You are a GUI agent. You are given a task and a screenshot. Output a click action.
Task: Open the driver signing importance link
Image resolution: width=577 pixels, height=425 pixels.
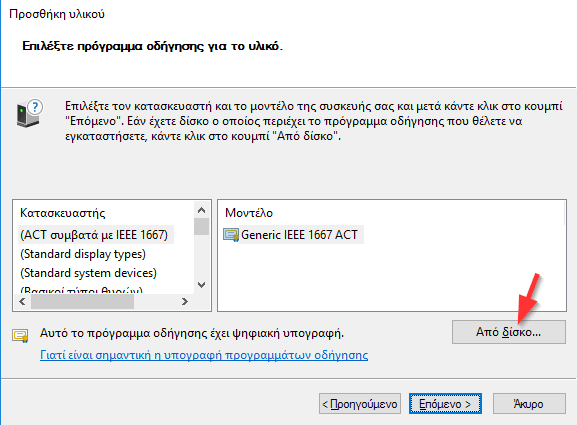click(x=204, y=355)
